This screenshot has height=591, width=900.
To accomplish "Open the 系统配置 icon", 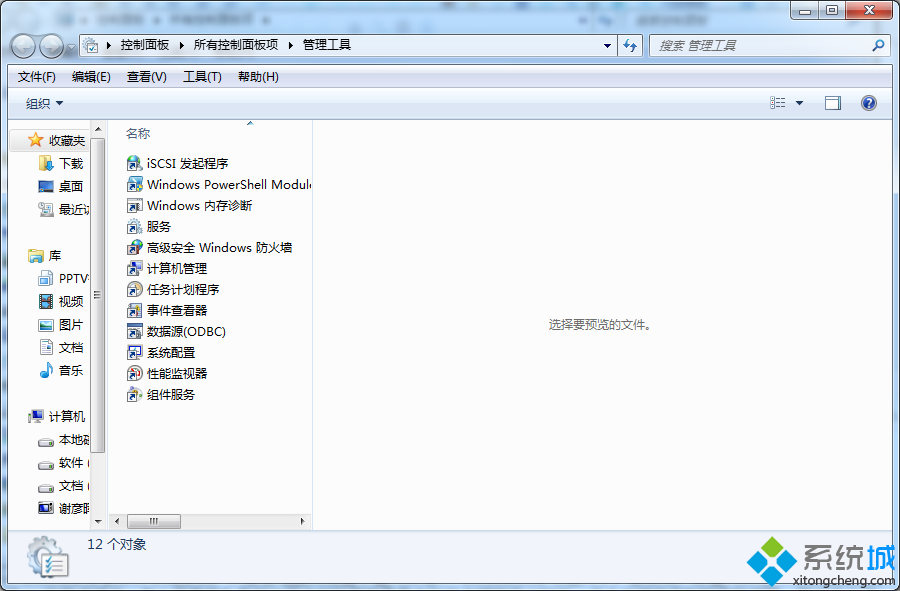I will 134,353.
